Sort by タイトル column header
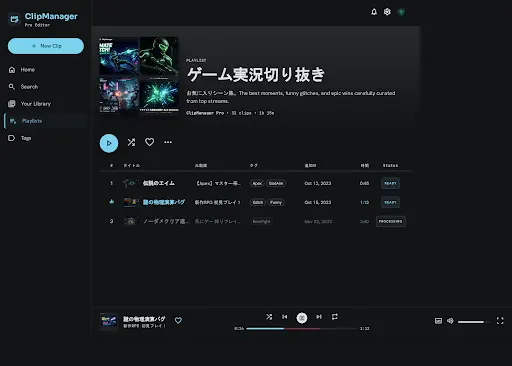The height and width of the screenshot is (366, 512). pyautogui.click(x=132, y=166)
